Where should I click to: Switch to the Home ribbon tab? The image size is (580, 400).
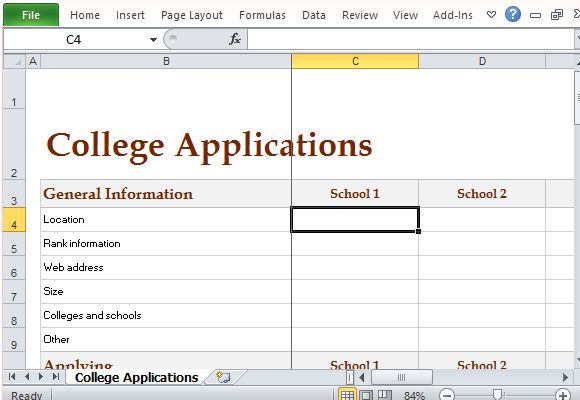click(x=85, y=15)
